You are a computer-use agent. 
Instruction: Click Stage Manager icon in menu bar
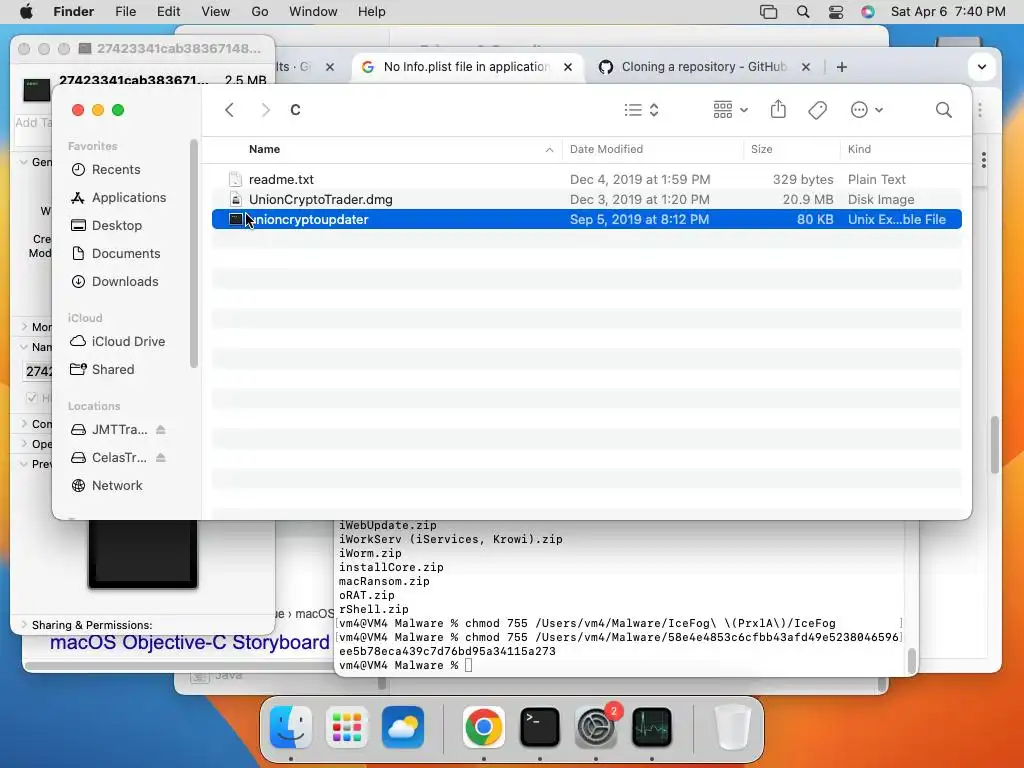point(769,12)
